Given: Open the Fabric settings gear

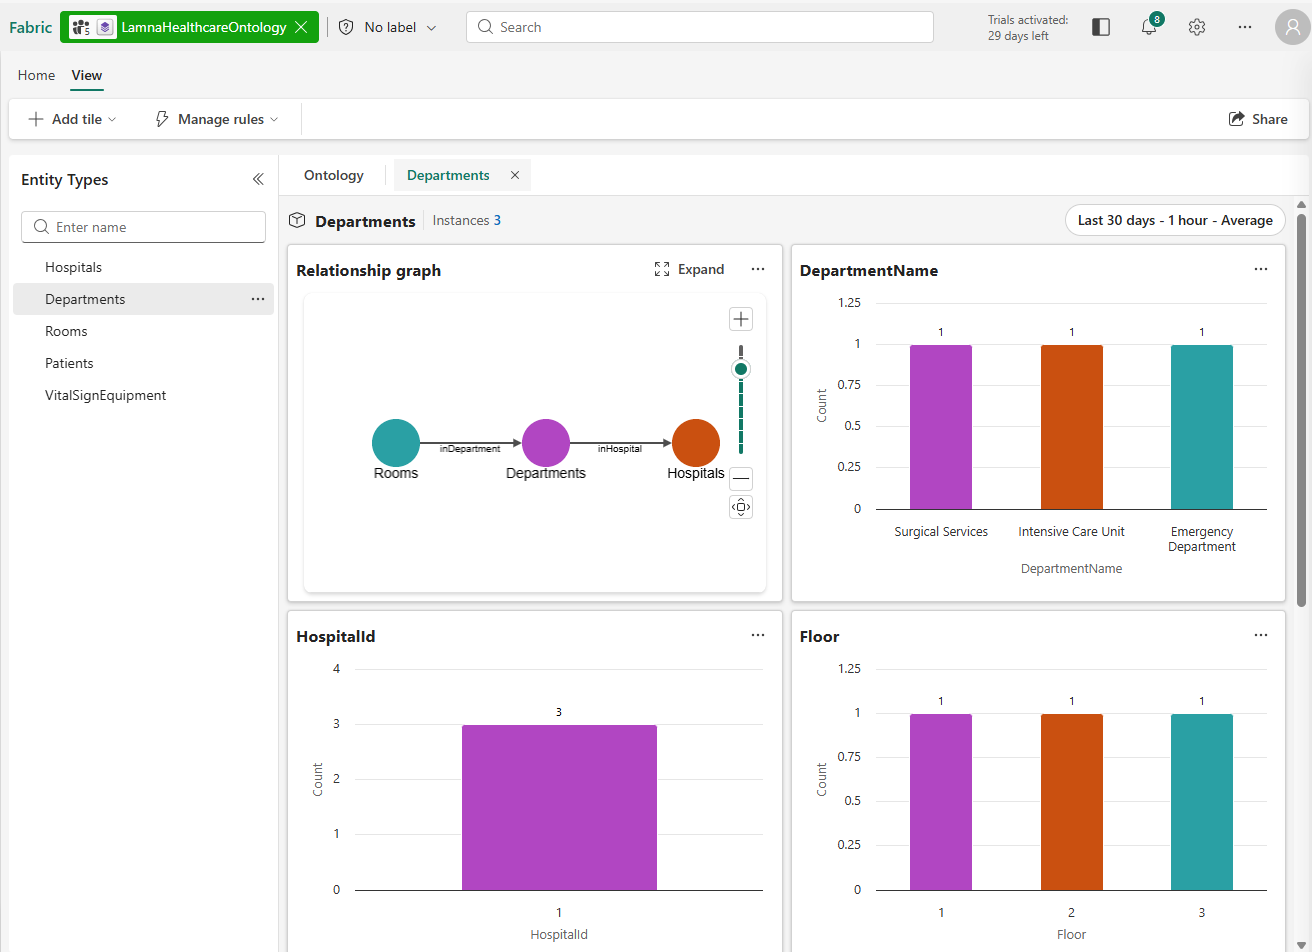Looking at the screenshot, I should (x=1196, y=27).
